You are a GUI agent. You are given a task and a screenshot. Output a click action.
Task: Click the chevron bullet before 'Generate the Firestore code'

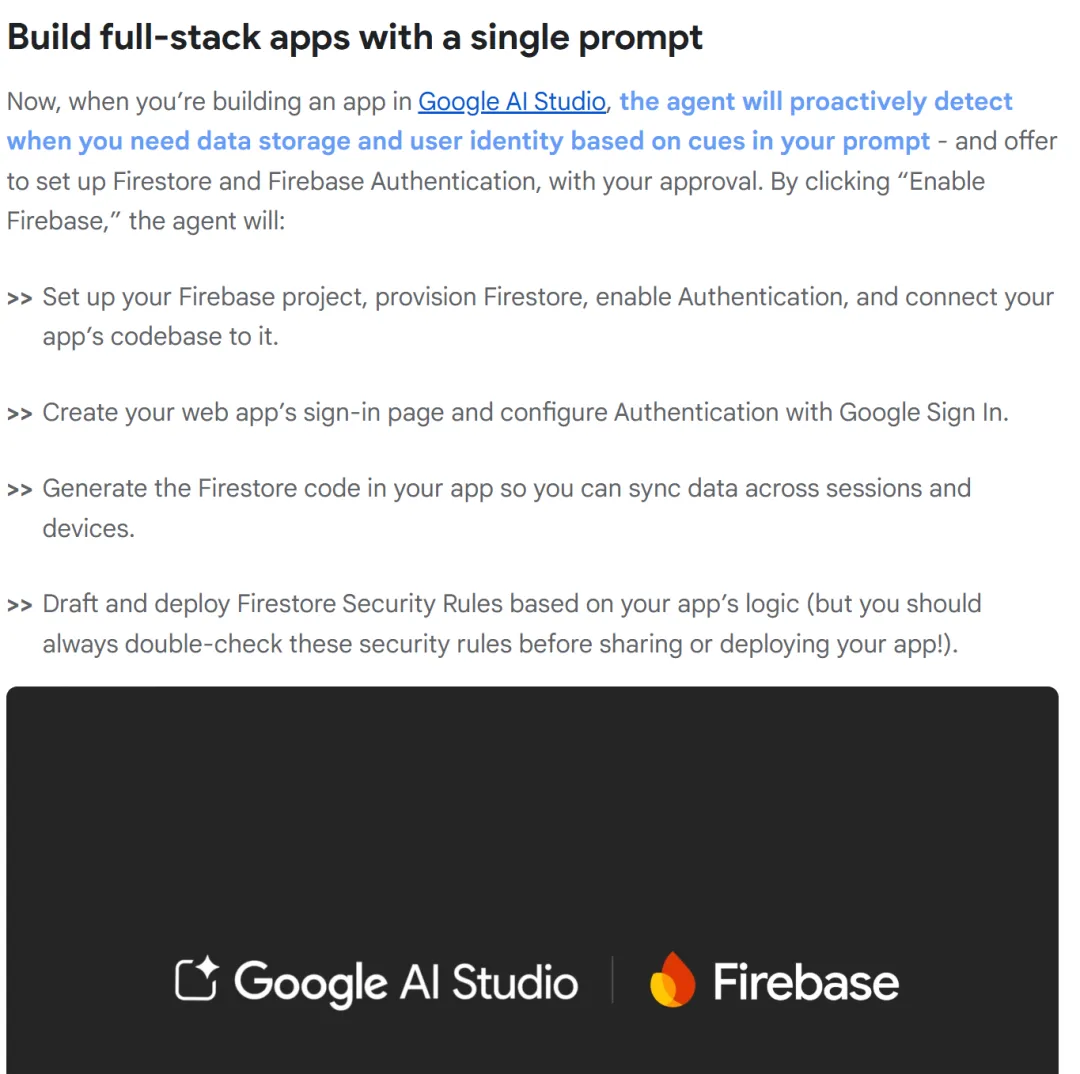coord(19,489)
